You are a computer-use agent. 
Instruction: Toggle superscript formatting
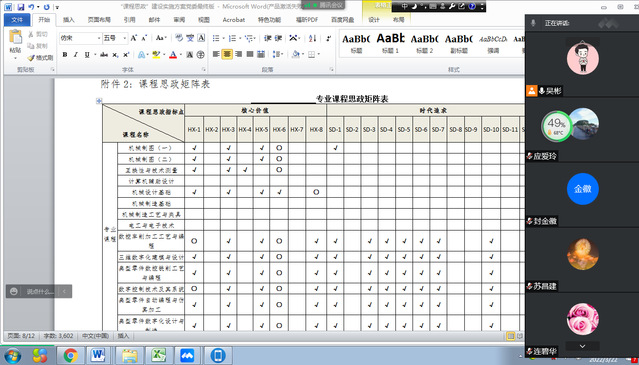126,55
